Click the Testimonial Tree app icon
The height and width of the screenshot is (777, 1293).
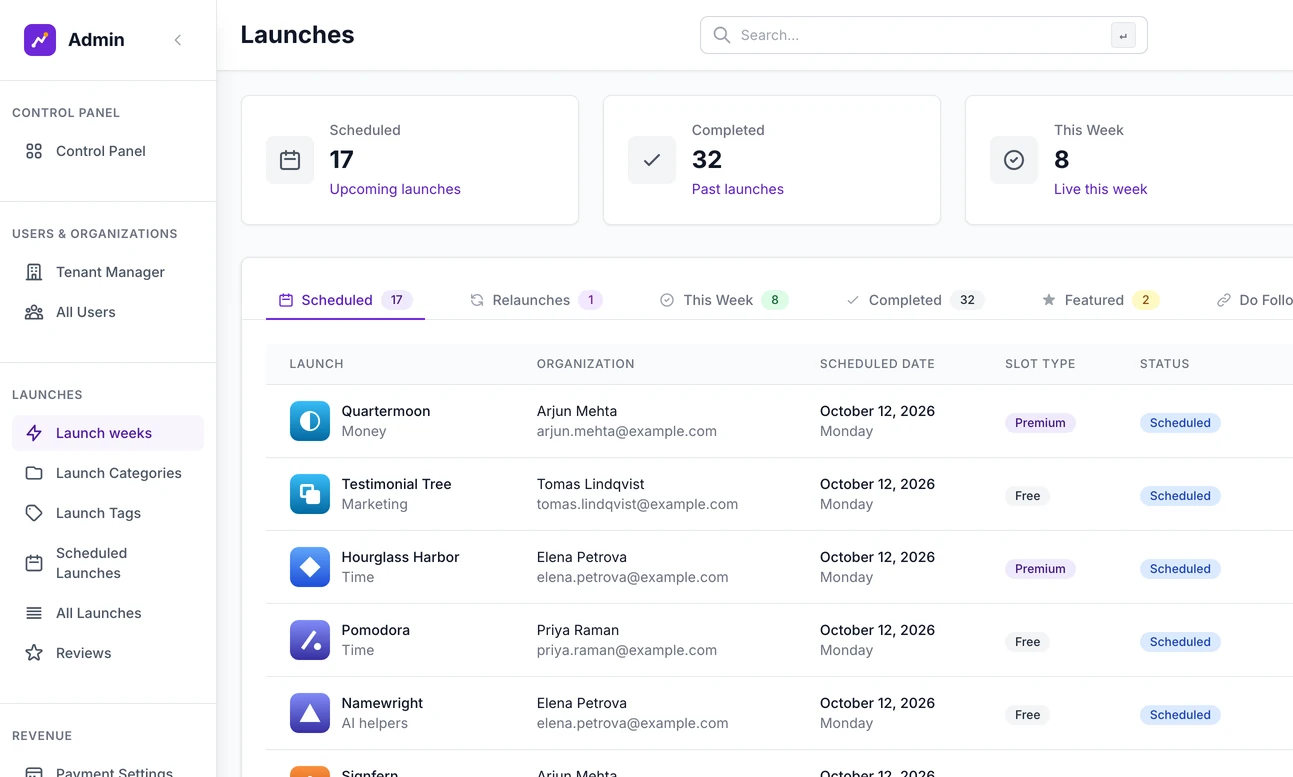pos(310,494)
